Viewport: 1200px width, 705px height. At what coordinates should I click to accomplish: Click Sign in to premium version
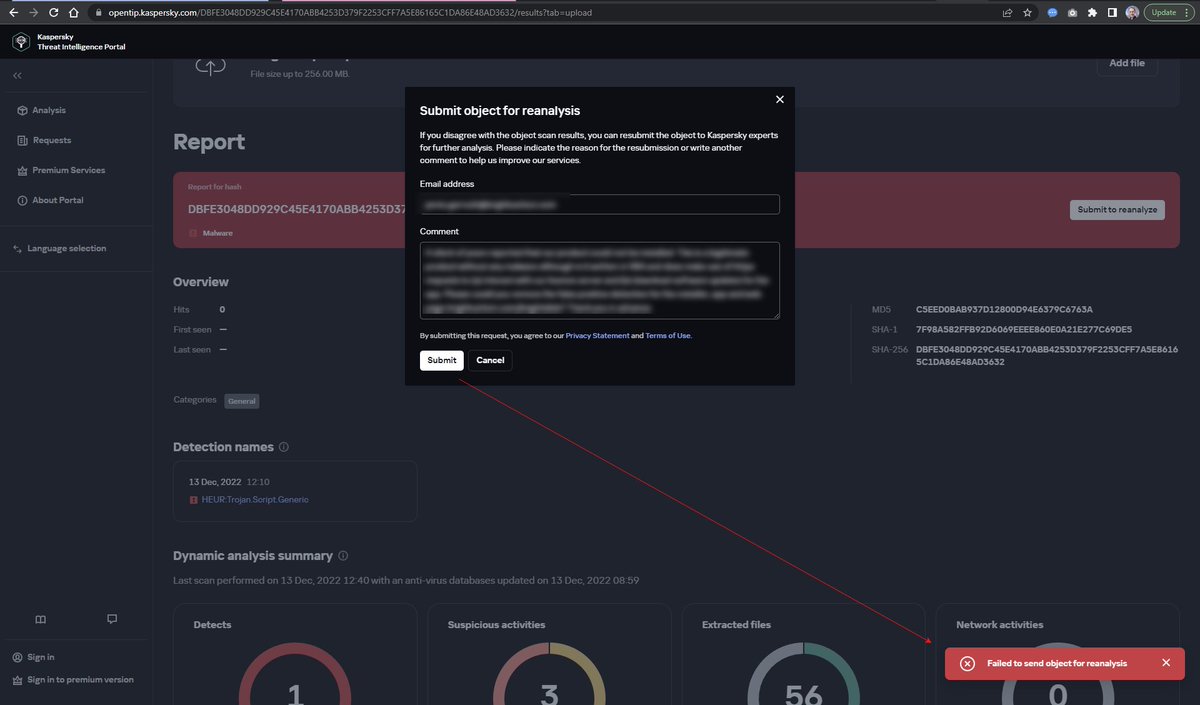tap(80, 680)
